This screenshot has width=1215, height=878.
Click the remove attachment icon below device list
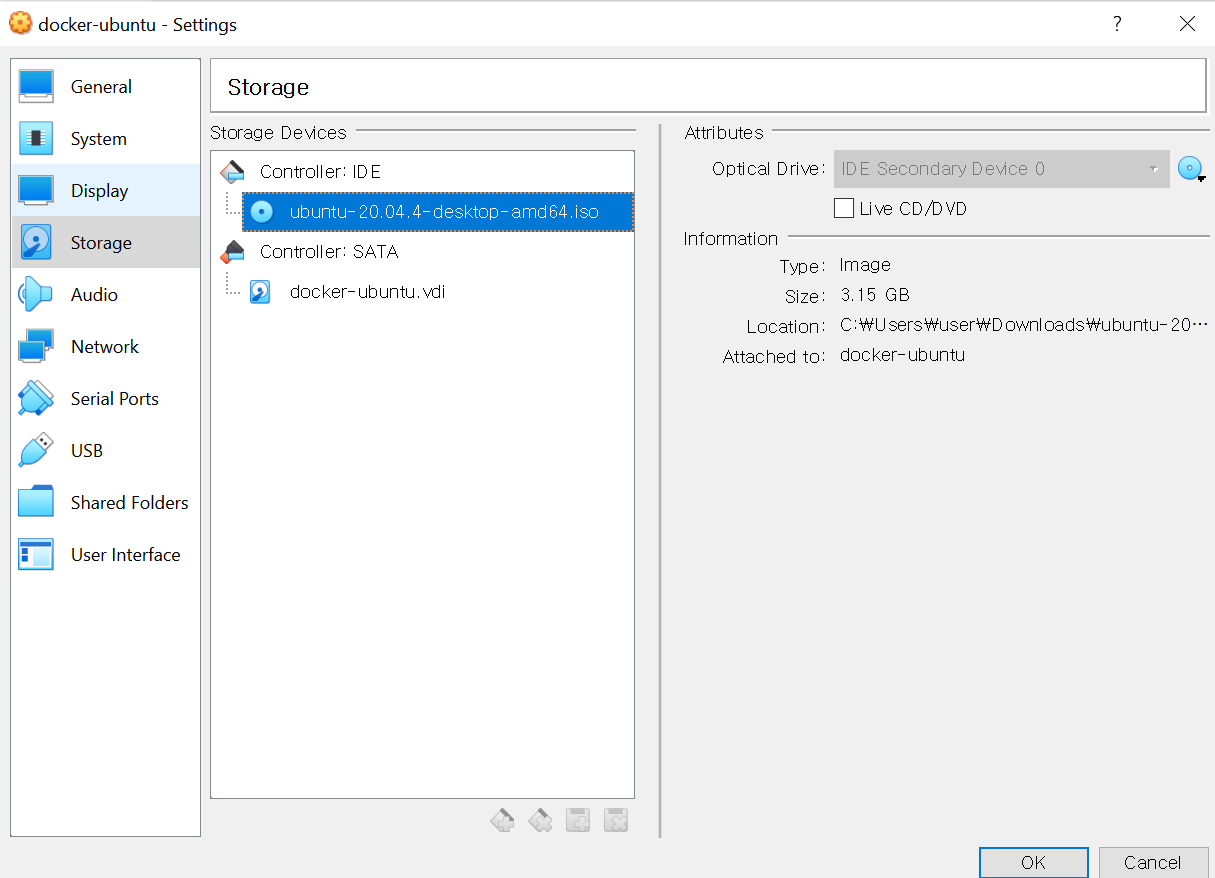click(x=616, y=821)
